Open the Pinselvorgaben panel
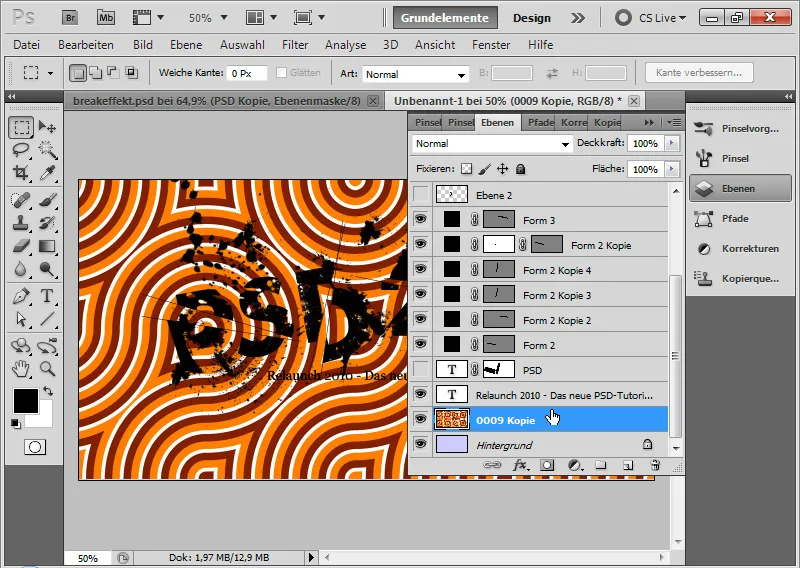The image size is (800, 568). pos(739,129)
